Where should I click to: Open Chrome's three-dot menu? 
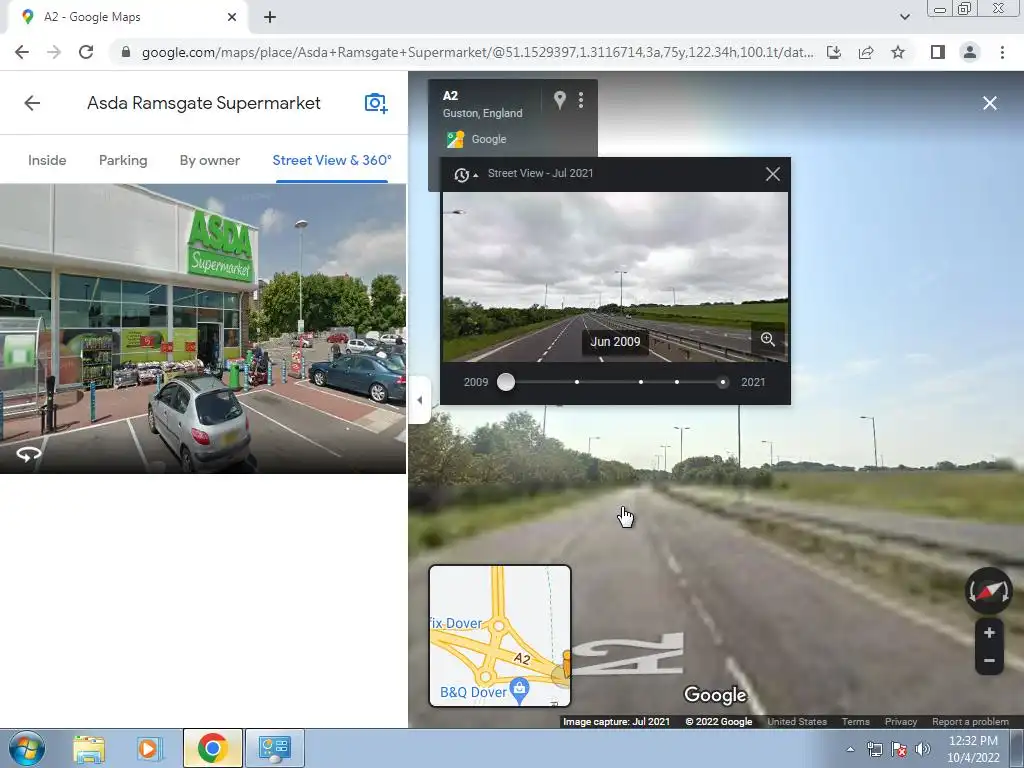pos(1002,52)
